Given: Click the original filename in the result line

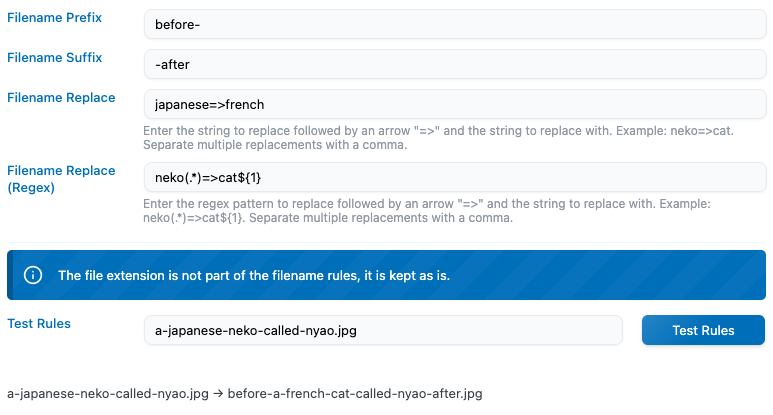Looking at the screenshot, I should click(x=108, y=394).
